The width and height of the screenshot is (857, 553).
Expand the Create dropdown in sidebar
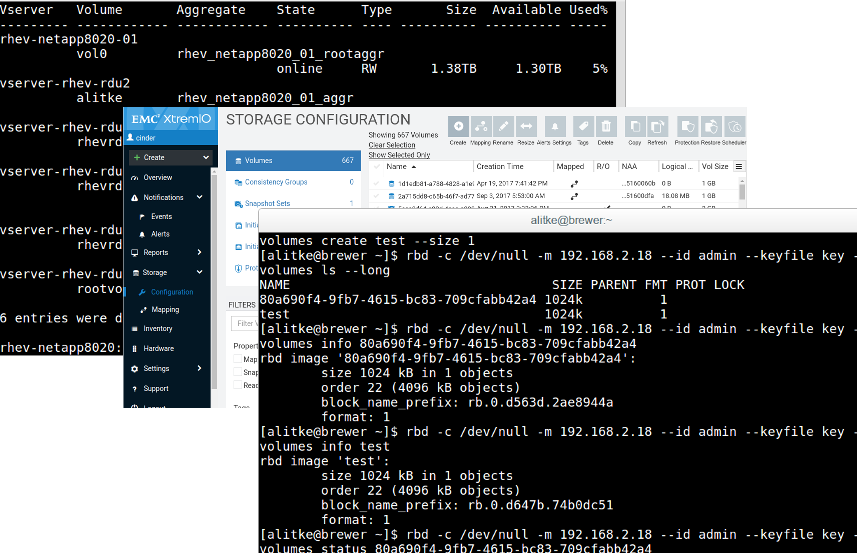(x=206, y=157)
